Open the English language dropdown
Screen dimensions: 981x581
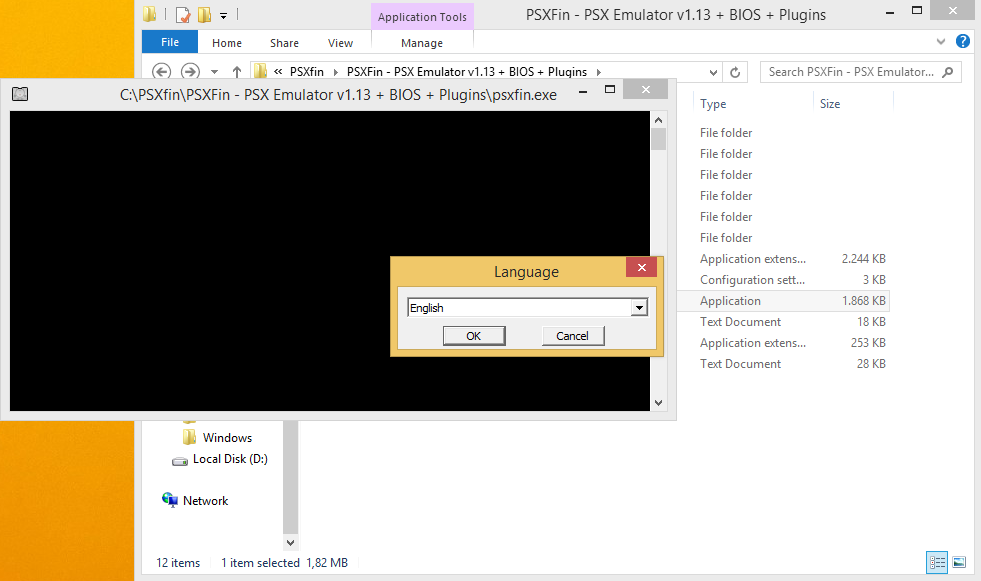[x=638, y=307]
